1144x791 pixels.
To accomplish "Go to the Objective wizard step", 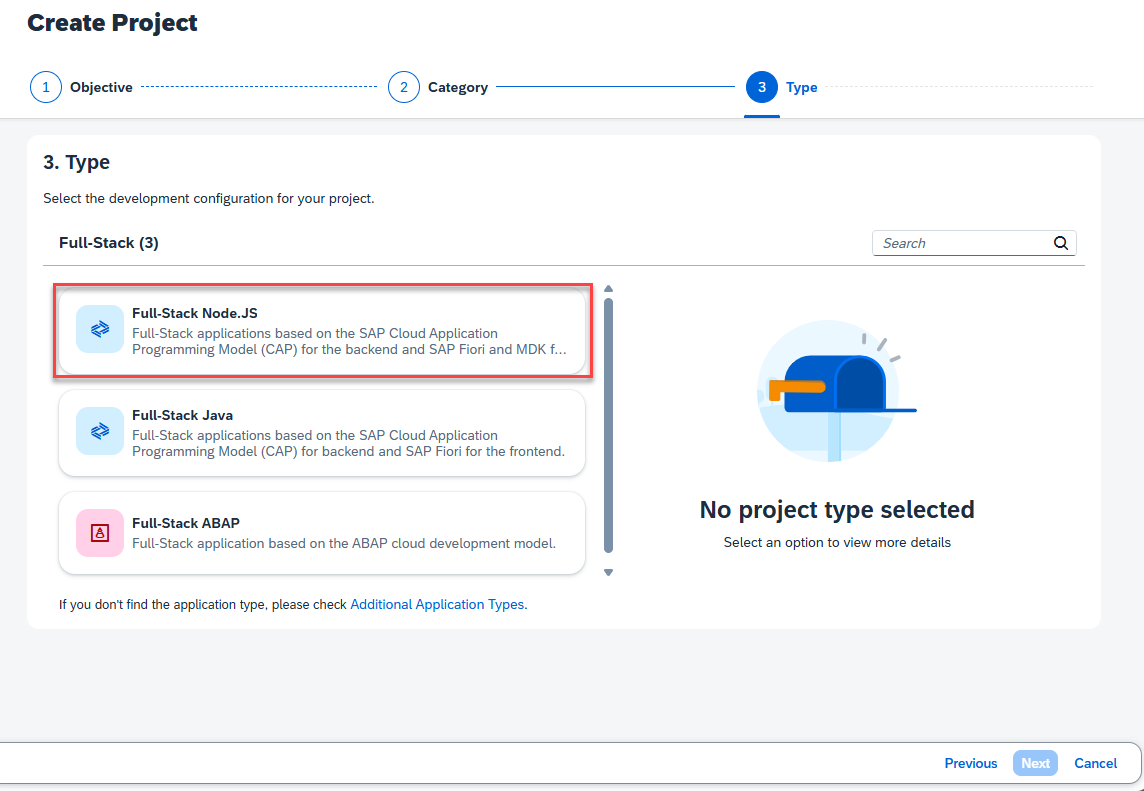I will click(x=101, y=87).
